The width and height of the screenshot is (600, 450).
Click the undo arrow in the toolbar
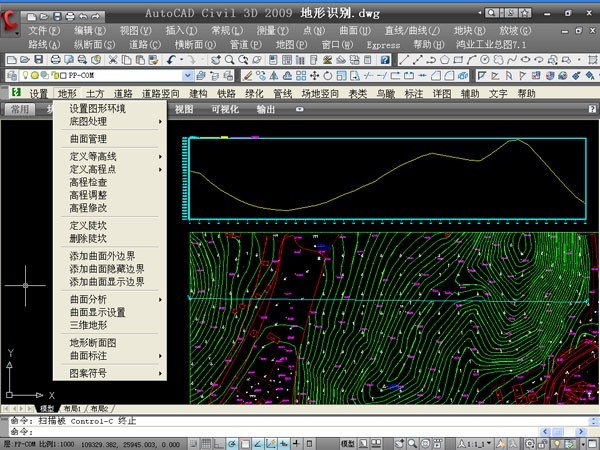(x=171, y=60)
